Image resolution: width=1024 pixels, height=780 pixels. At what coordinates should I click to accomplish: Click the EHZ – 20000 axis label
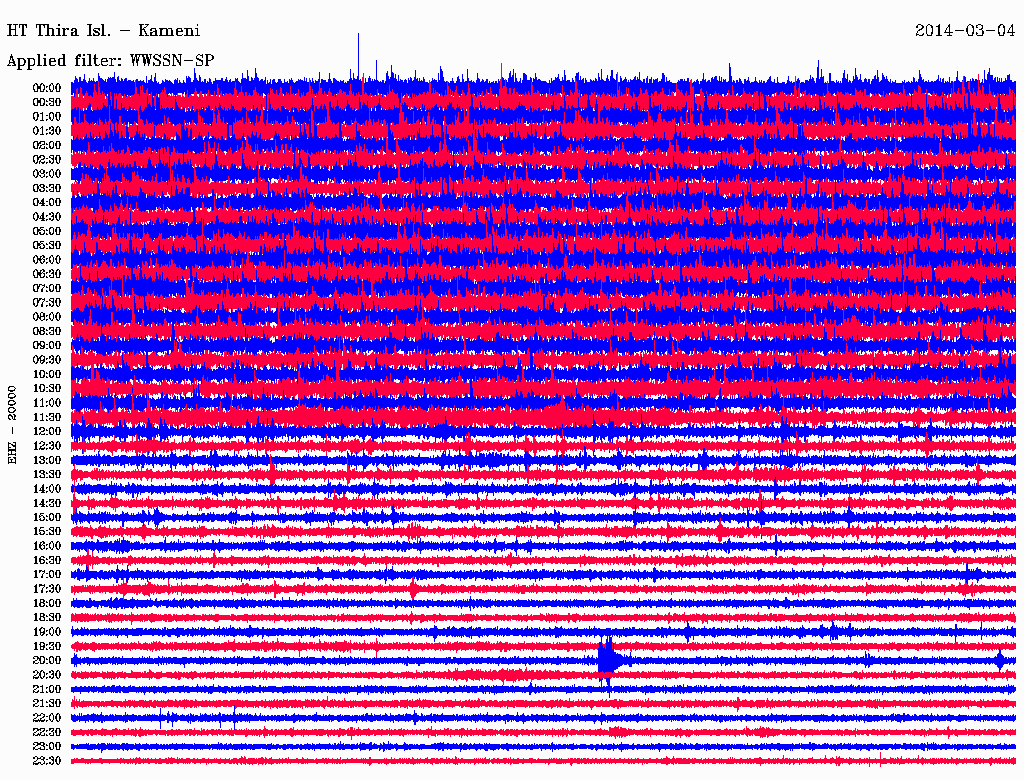tap(12, 425)
